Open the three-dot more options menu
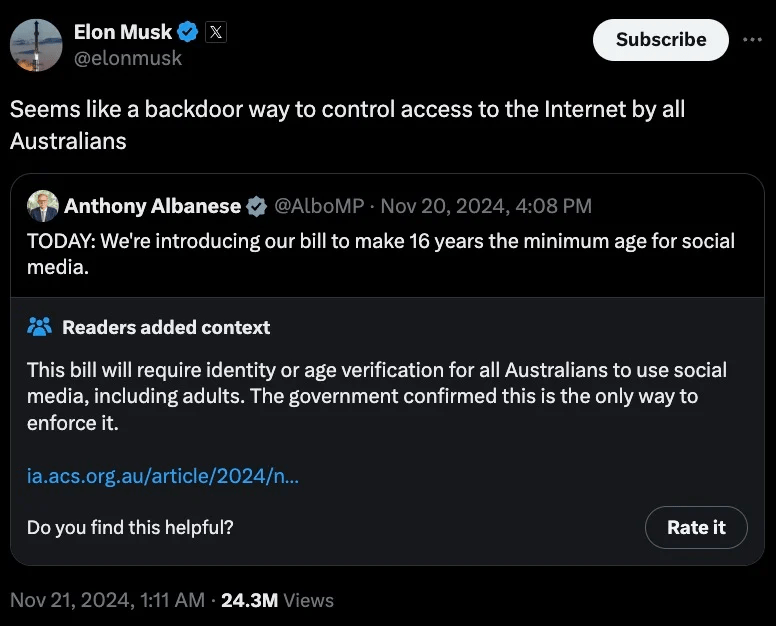The height and width of the screenshot is (626, 776). [x=752, y=39]
